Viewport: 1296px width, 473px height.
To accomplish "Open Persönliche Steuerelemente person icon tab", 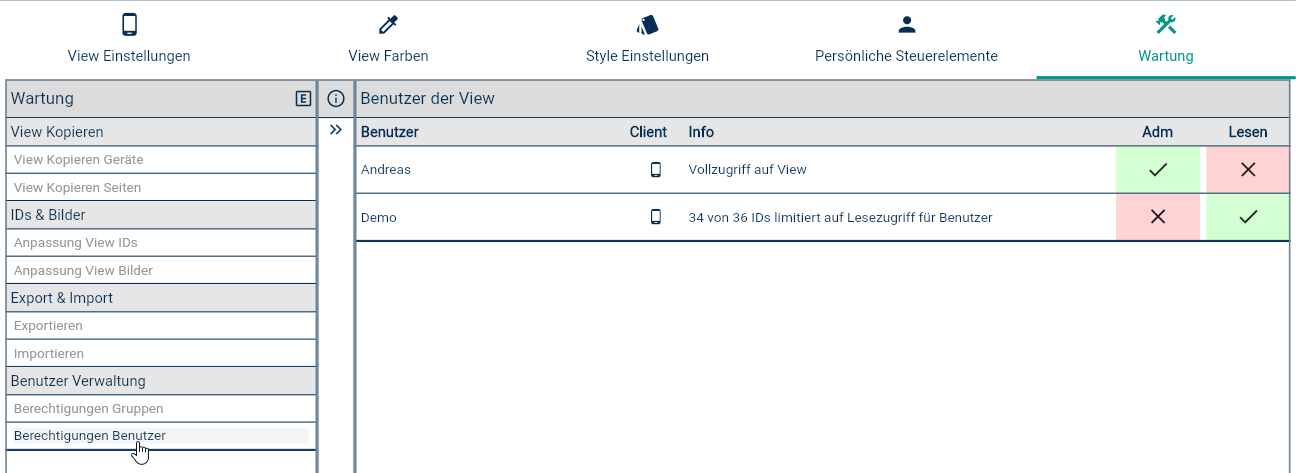I will (906, 39).
